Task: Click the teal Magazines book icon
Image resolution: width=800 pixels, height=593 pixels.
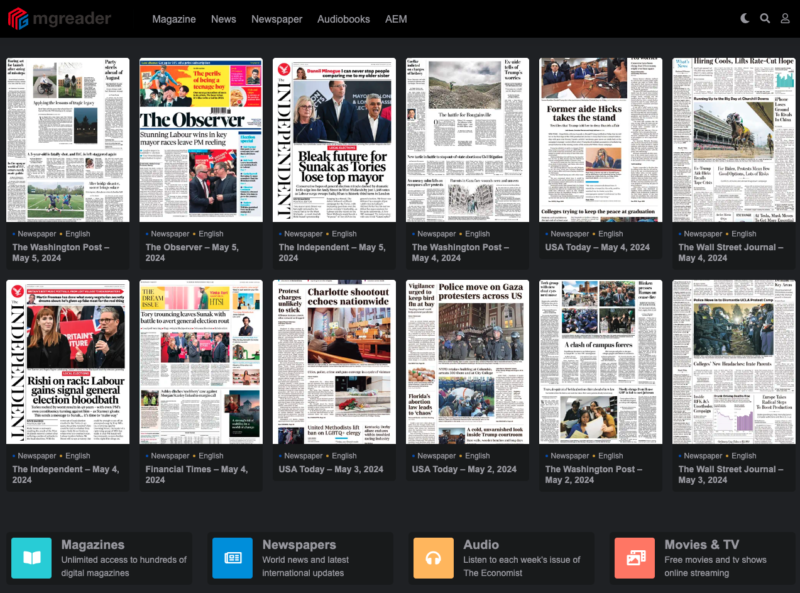Action: (x=31, y=558)
